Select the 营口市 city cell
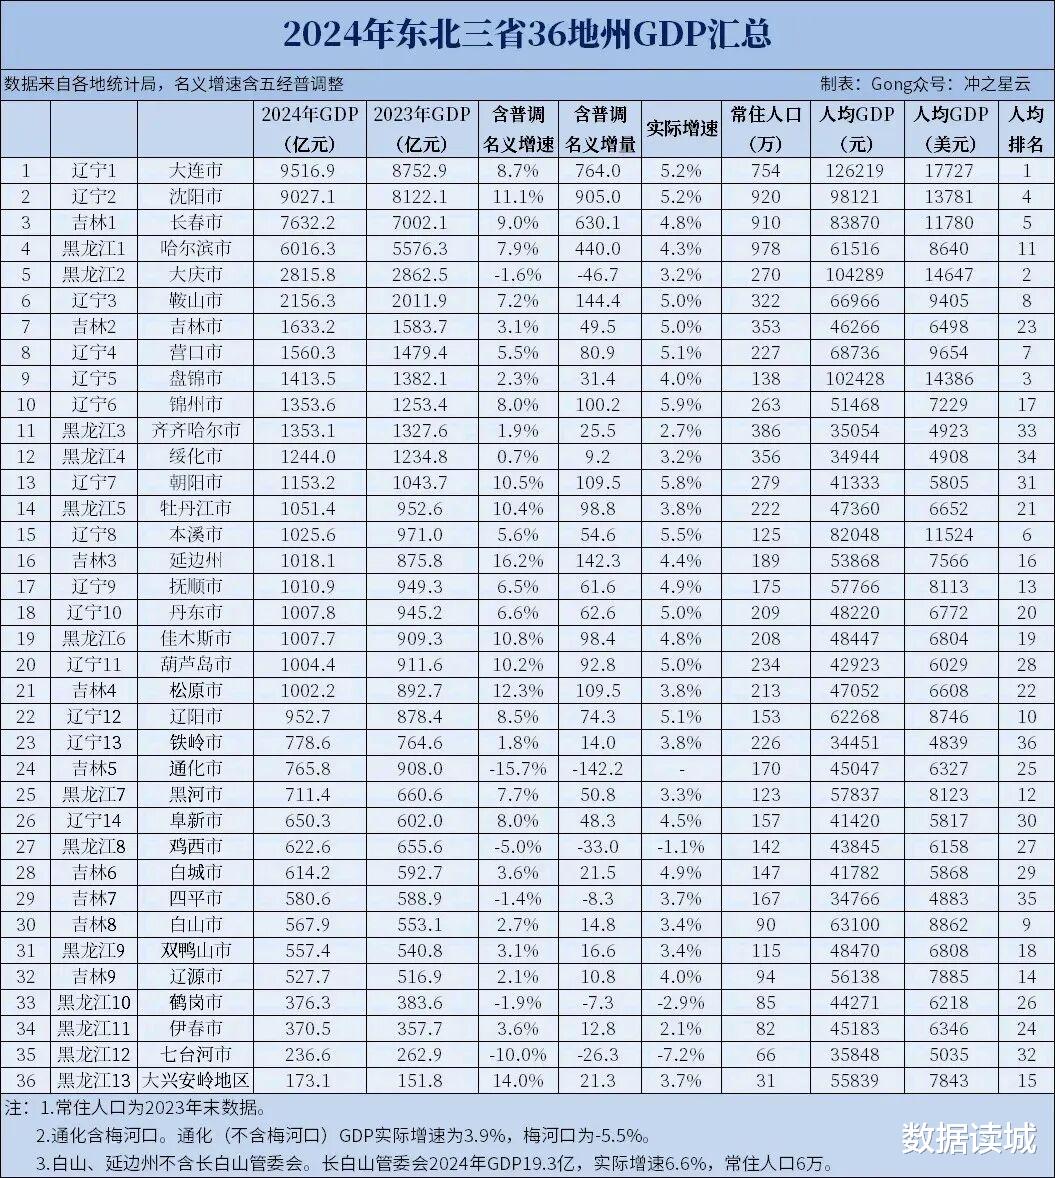Viewport: 1055px width, 1178px height. click(x=195, y=352)
